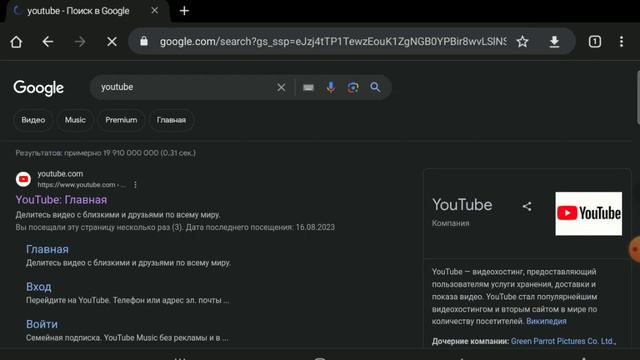This screenshot has height=360, width=640.
Task: Select the Видео filter chip
Action: 33,120
